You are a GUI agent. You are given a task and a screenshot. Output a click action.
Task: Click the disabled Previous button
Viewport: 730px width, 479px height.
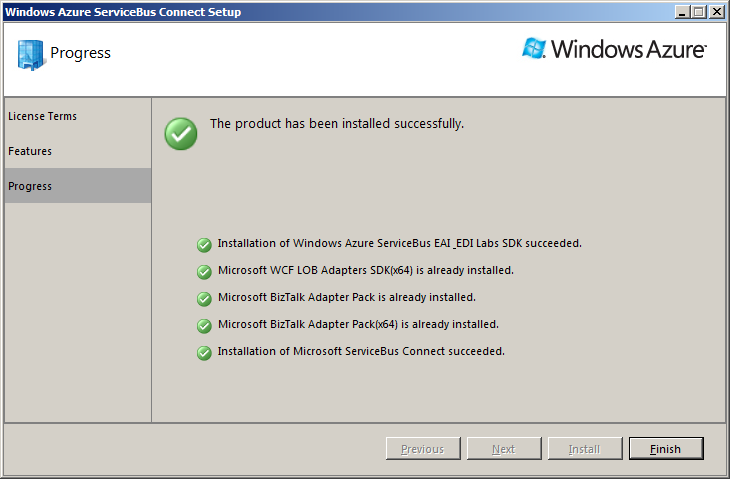[x=423, y=448]
